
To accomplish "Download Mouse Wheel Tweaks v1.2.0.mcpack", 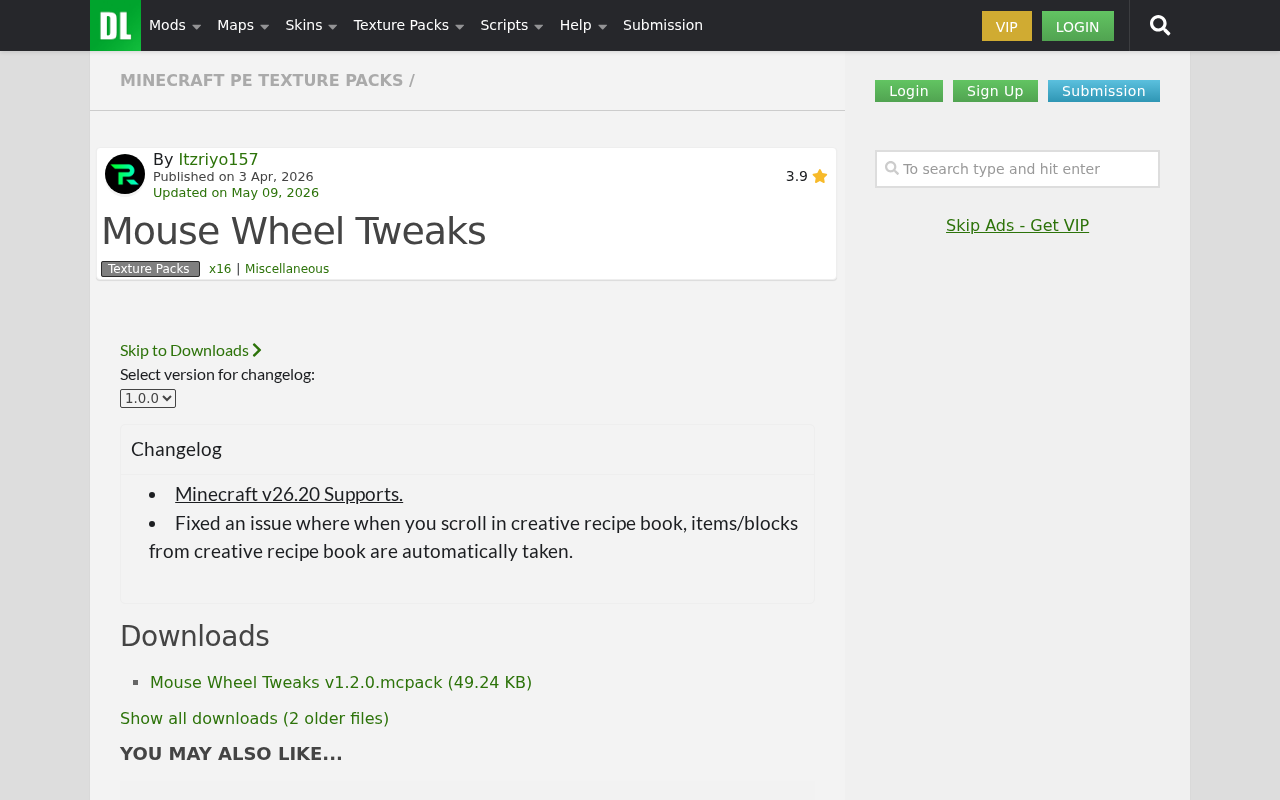I will 341,682.
